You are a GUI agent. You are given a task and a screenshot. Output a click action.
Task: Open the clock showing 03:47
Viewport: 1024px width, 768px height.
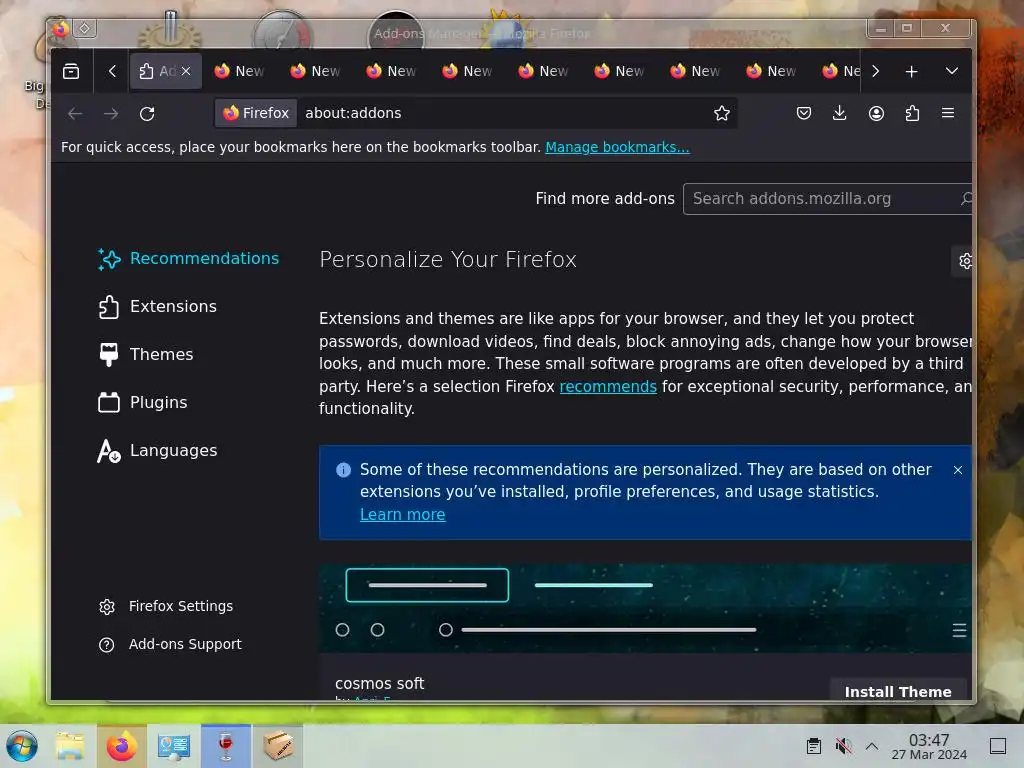(929, 746)
